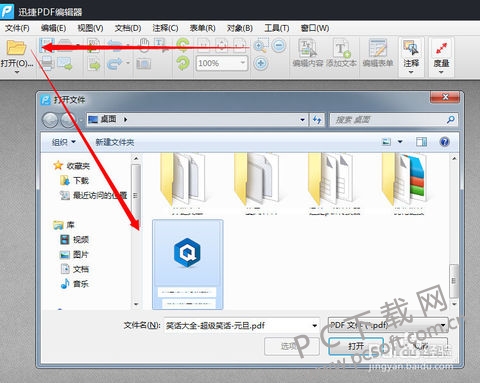480x383 pixels.
Task: Select the Add Text (添加文本) tool
Action: (341, 53)
